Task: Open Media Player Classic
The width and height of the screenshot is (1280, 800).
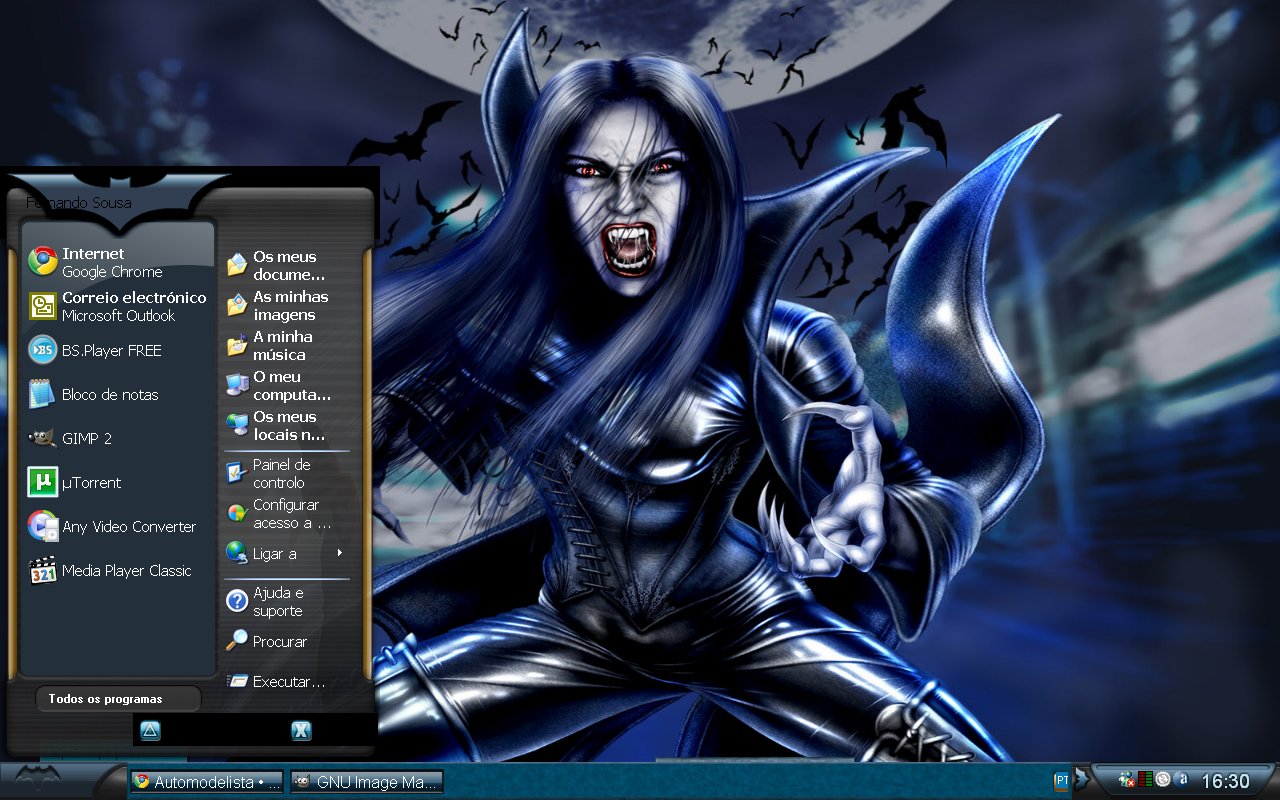Action: (117, 570)
